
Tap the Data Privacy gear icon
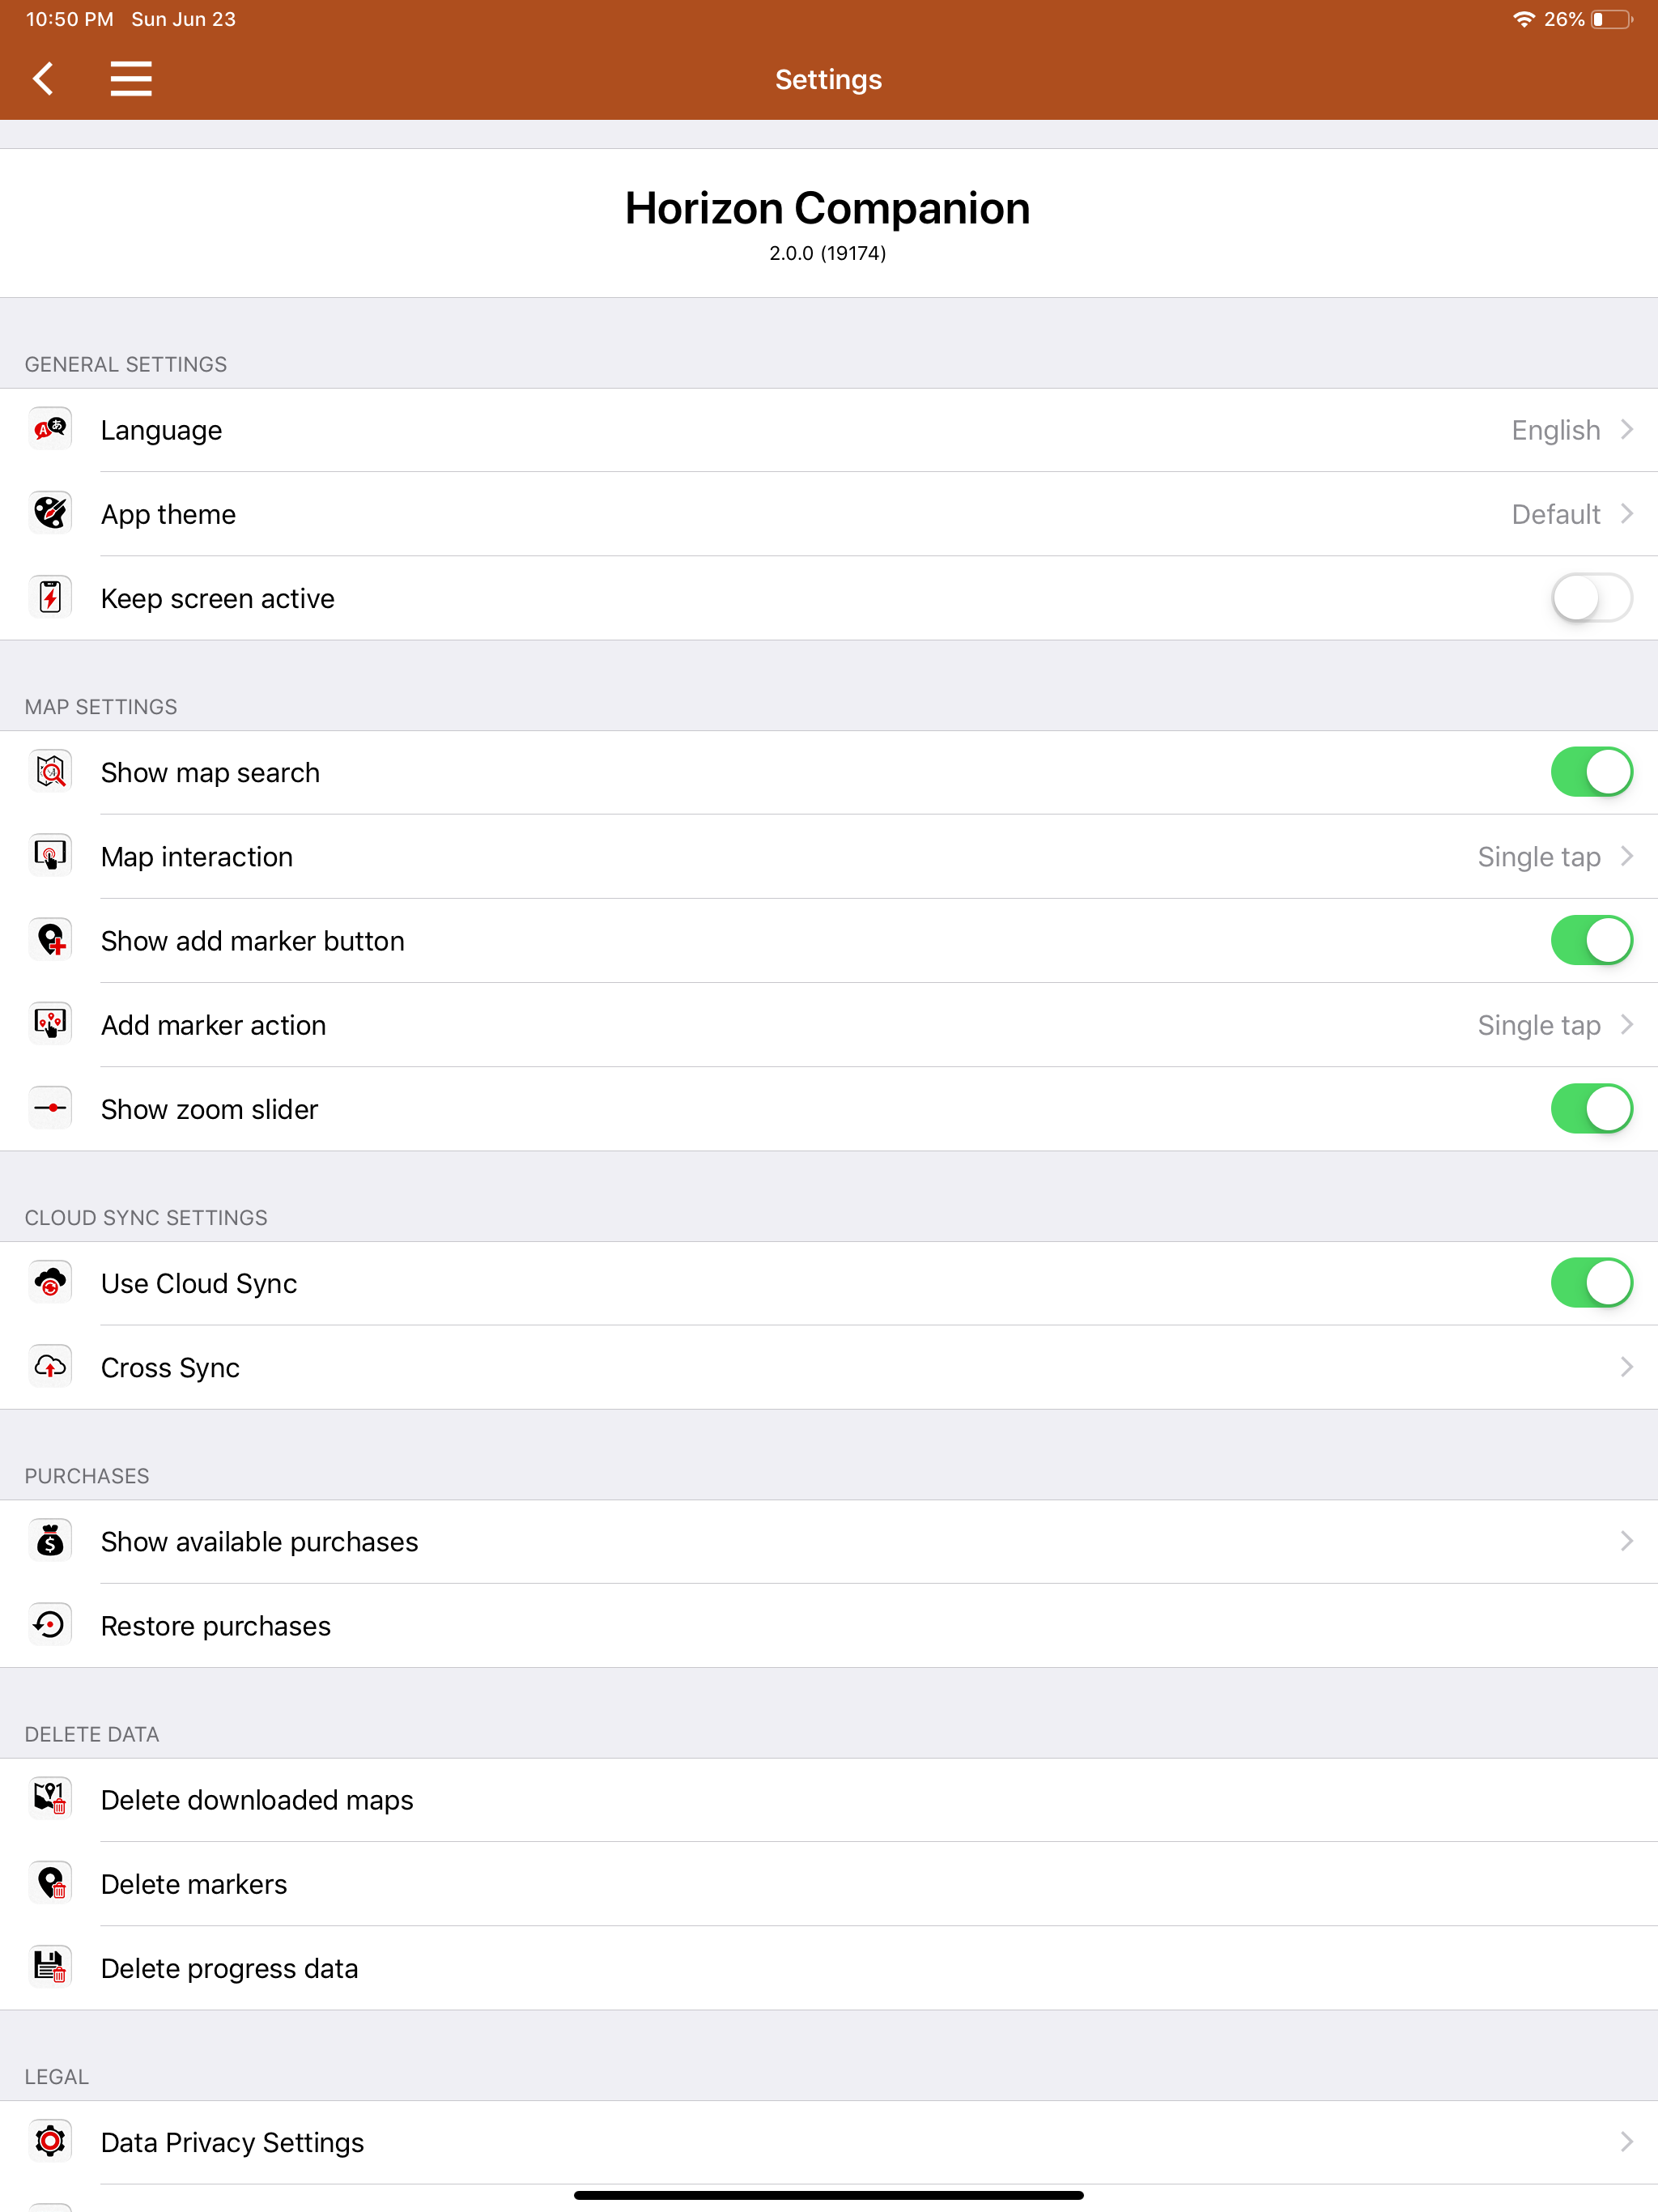[51, 2142]
